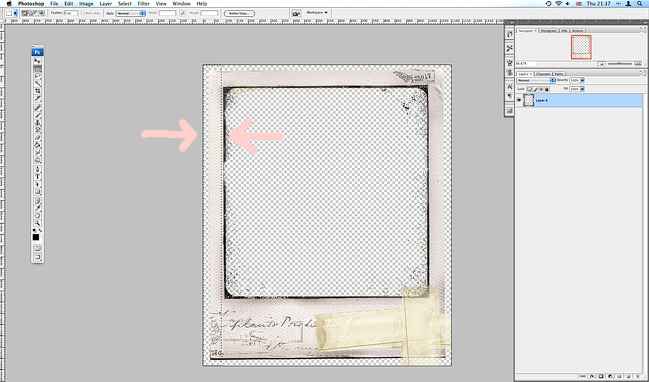
Task: Select the Zoom magnifier tool
Action: click(37, 223)
